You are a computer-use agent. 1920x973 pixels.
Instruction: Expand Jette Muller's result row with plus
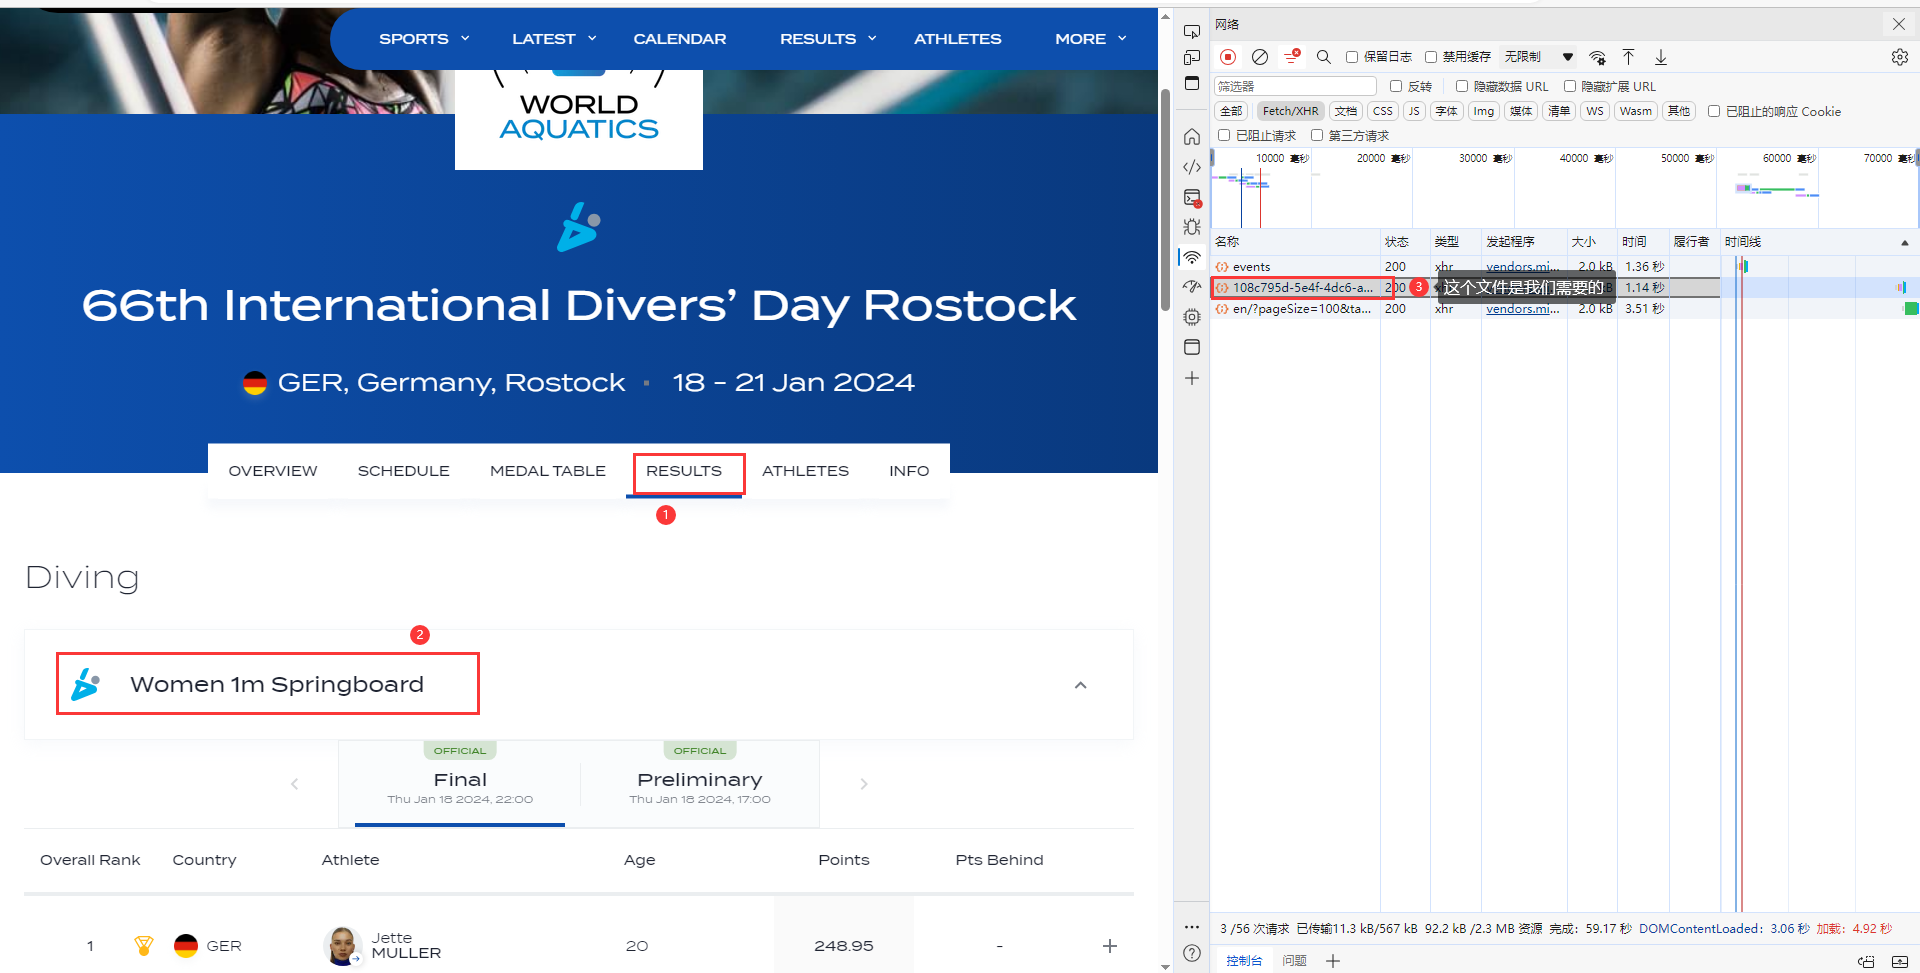point(1109,946)
